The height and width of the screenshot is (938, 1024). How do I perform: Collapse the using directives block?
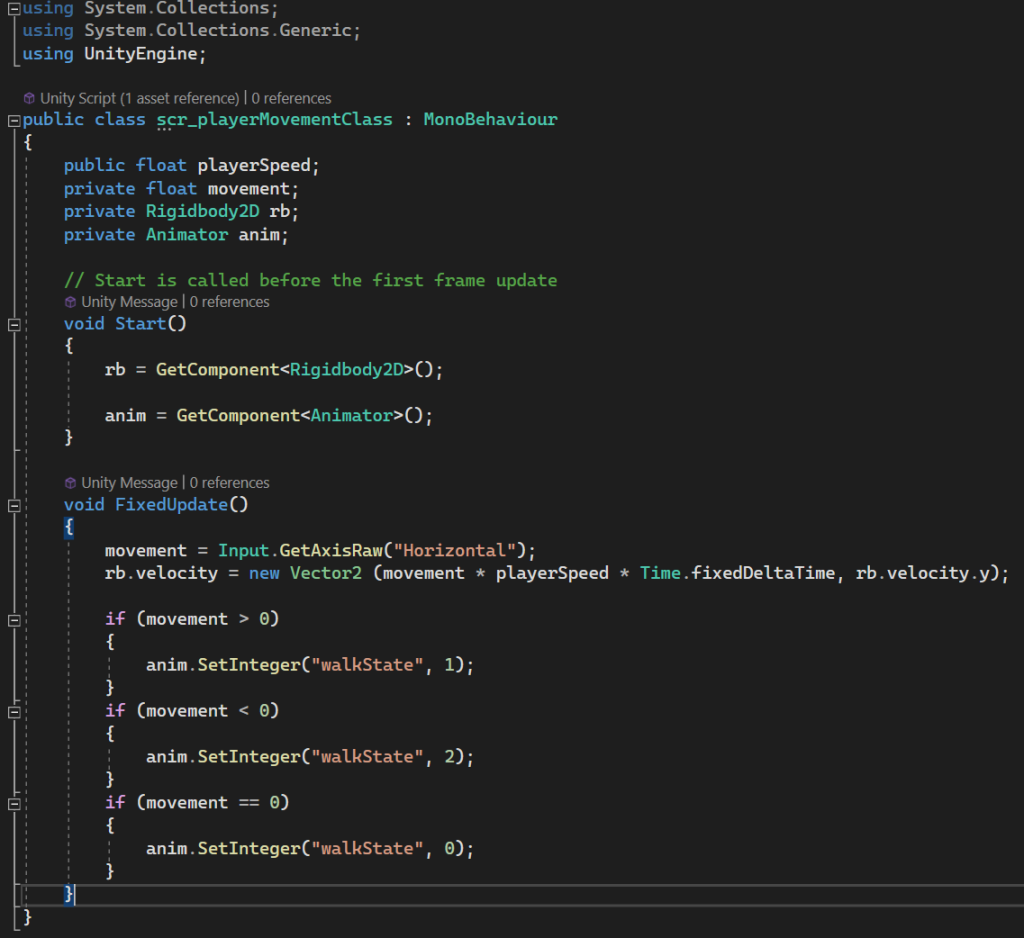(13, 9)
